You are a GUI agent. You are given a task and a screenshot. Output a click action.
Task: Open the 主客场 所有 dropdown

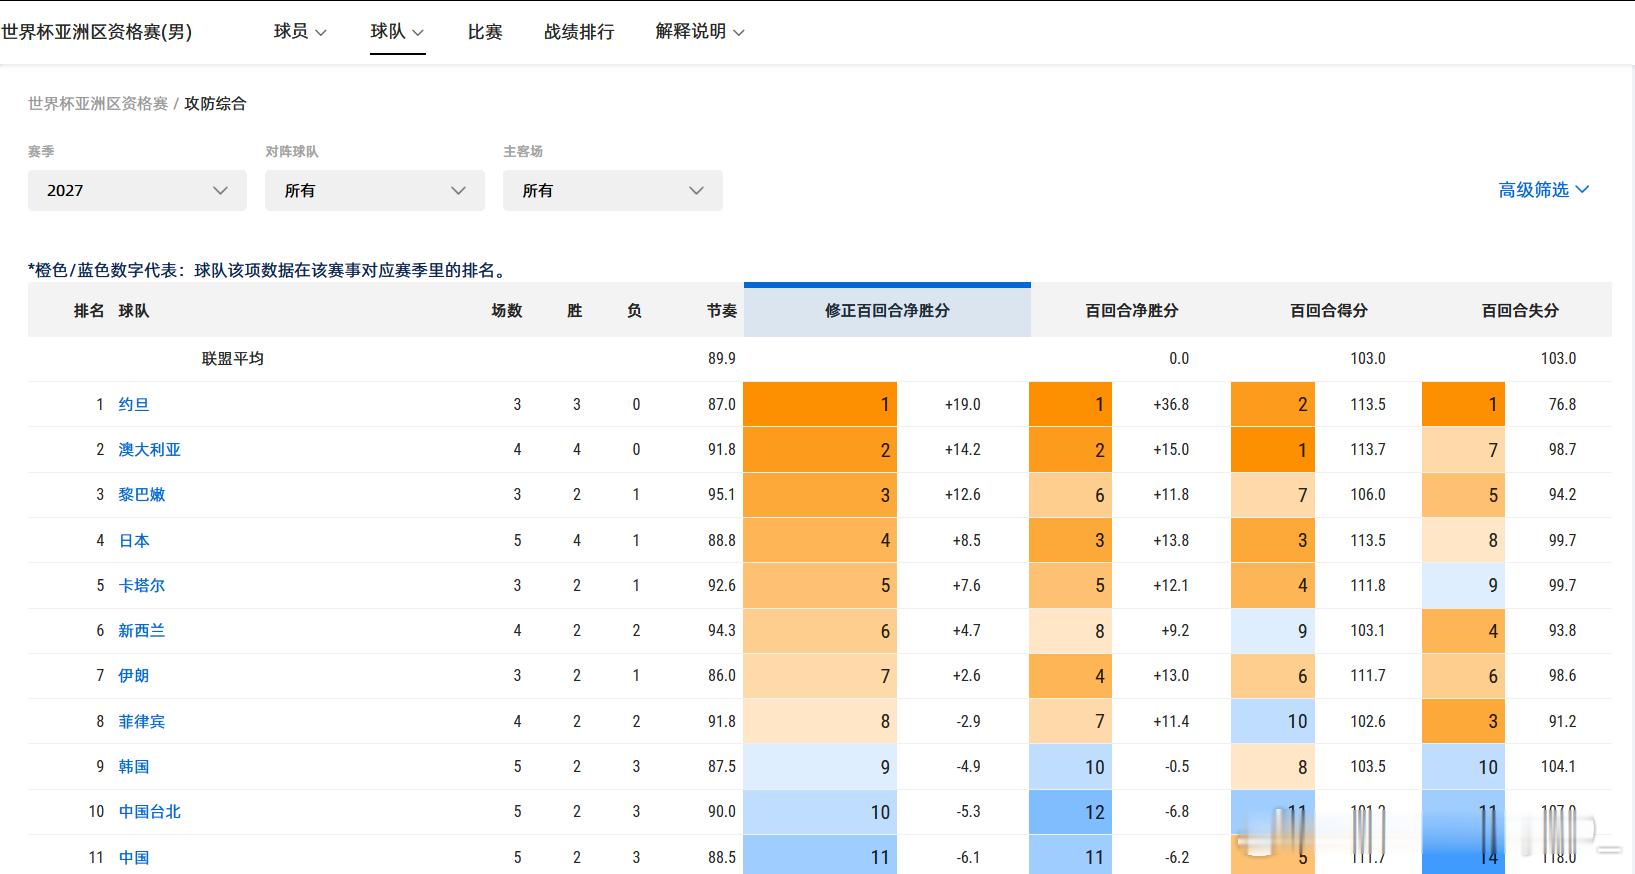click(613, 190)
